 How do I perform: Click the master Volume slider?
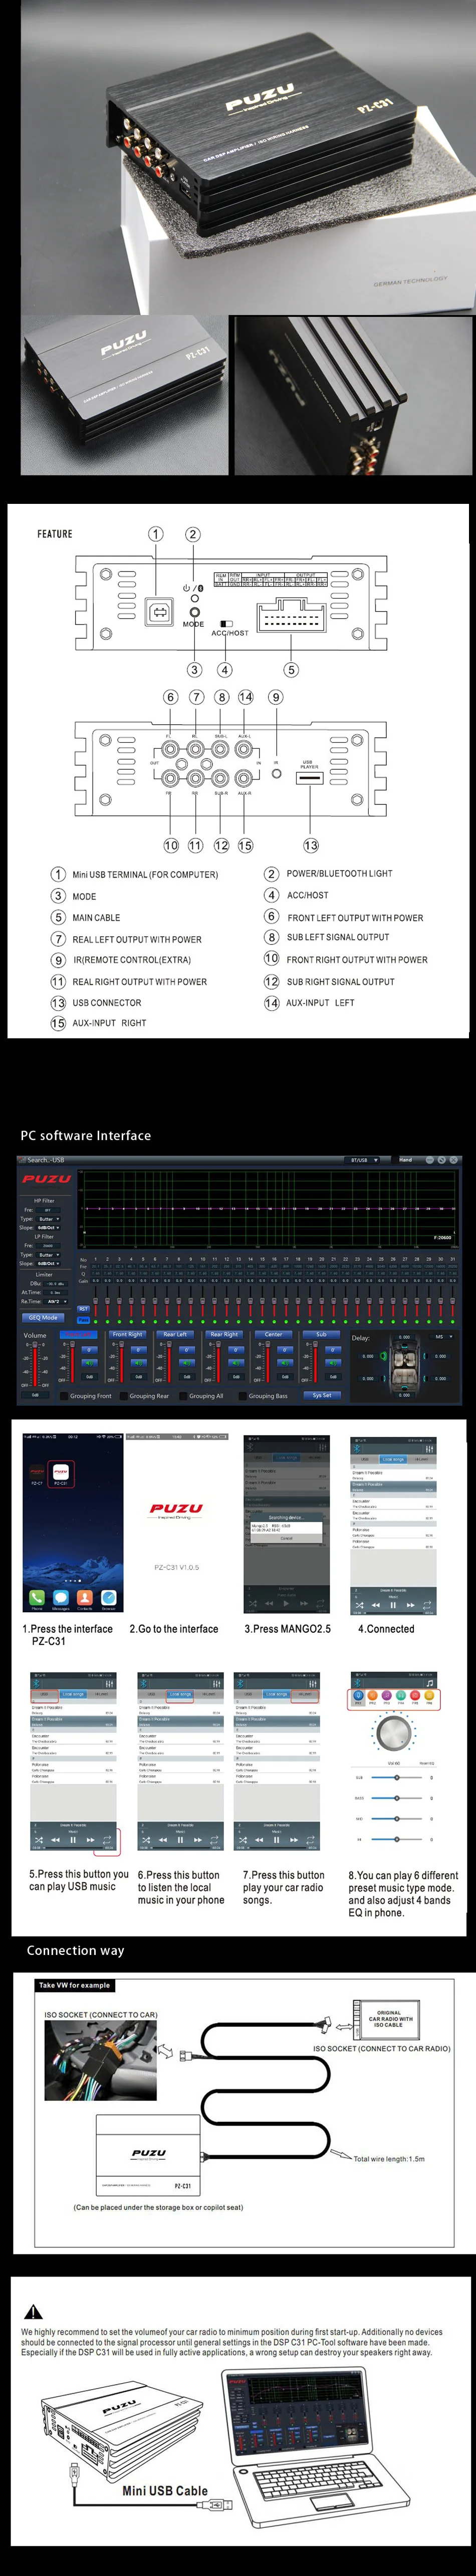coord(34,1364)
